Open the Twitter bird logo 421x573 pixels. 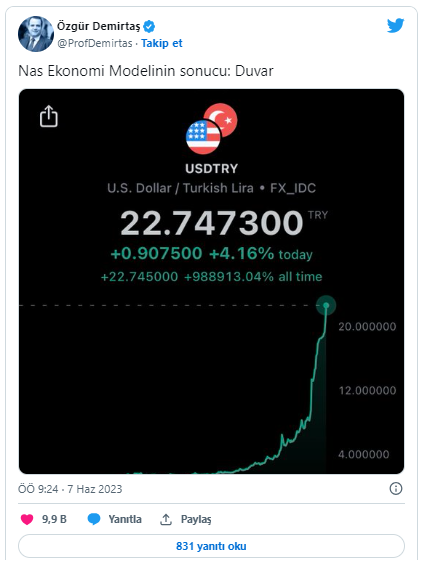[x=395, y=25]
